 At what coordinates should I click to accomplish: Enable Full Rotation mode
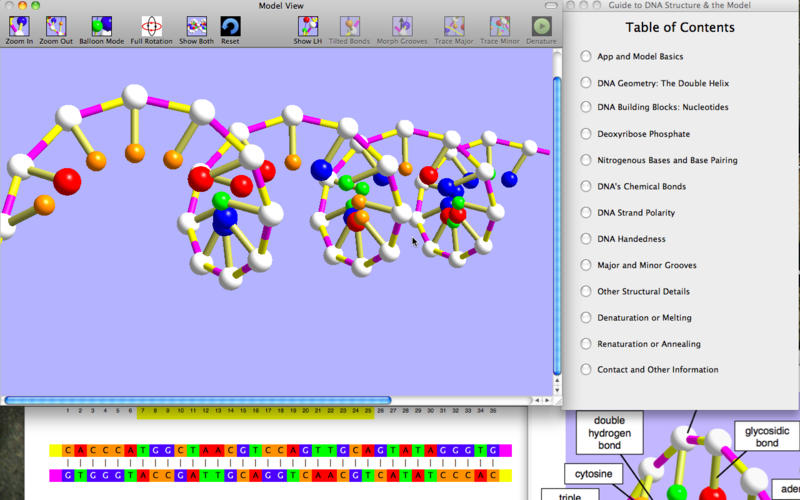coord(152,30)
